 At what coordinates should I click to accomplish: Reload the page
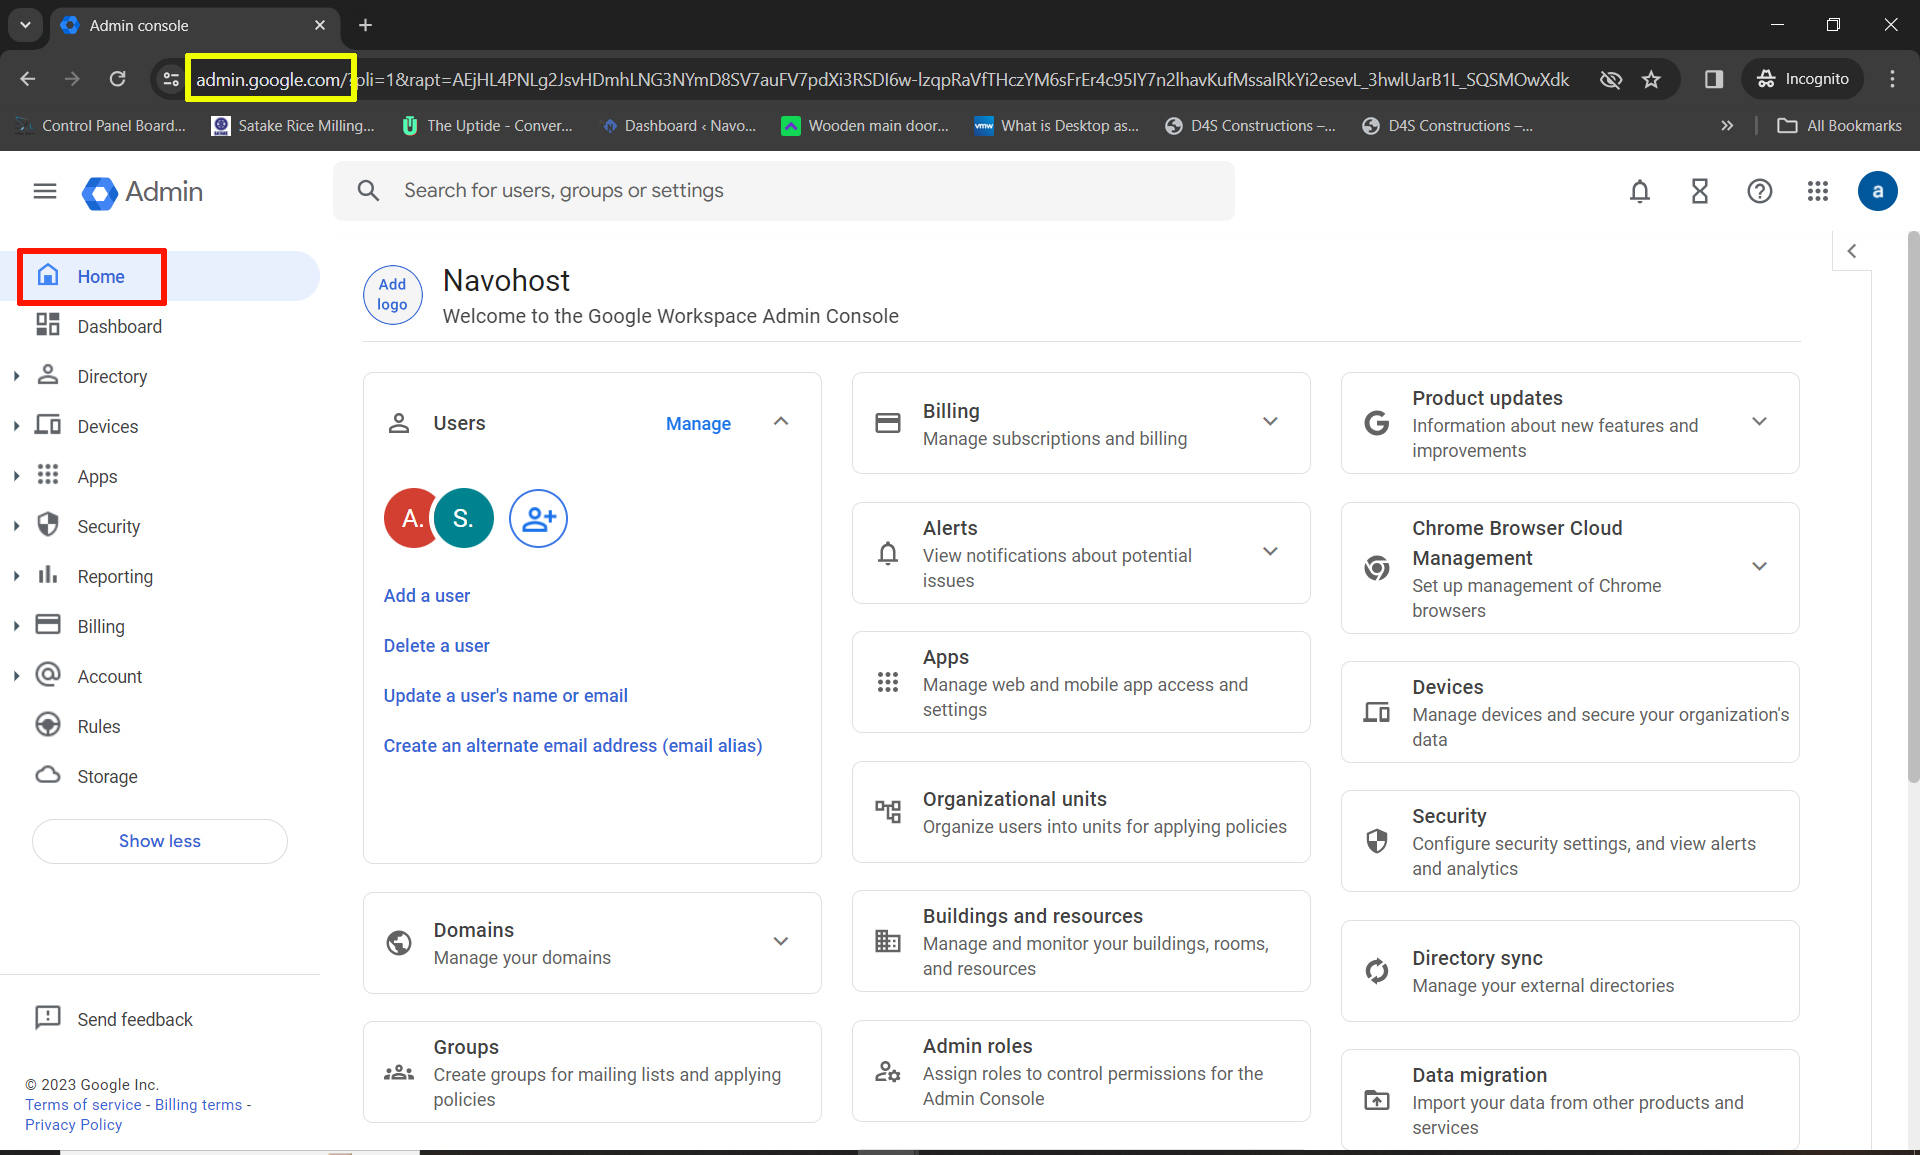118,79
